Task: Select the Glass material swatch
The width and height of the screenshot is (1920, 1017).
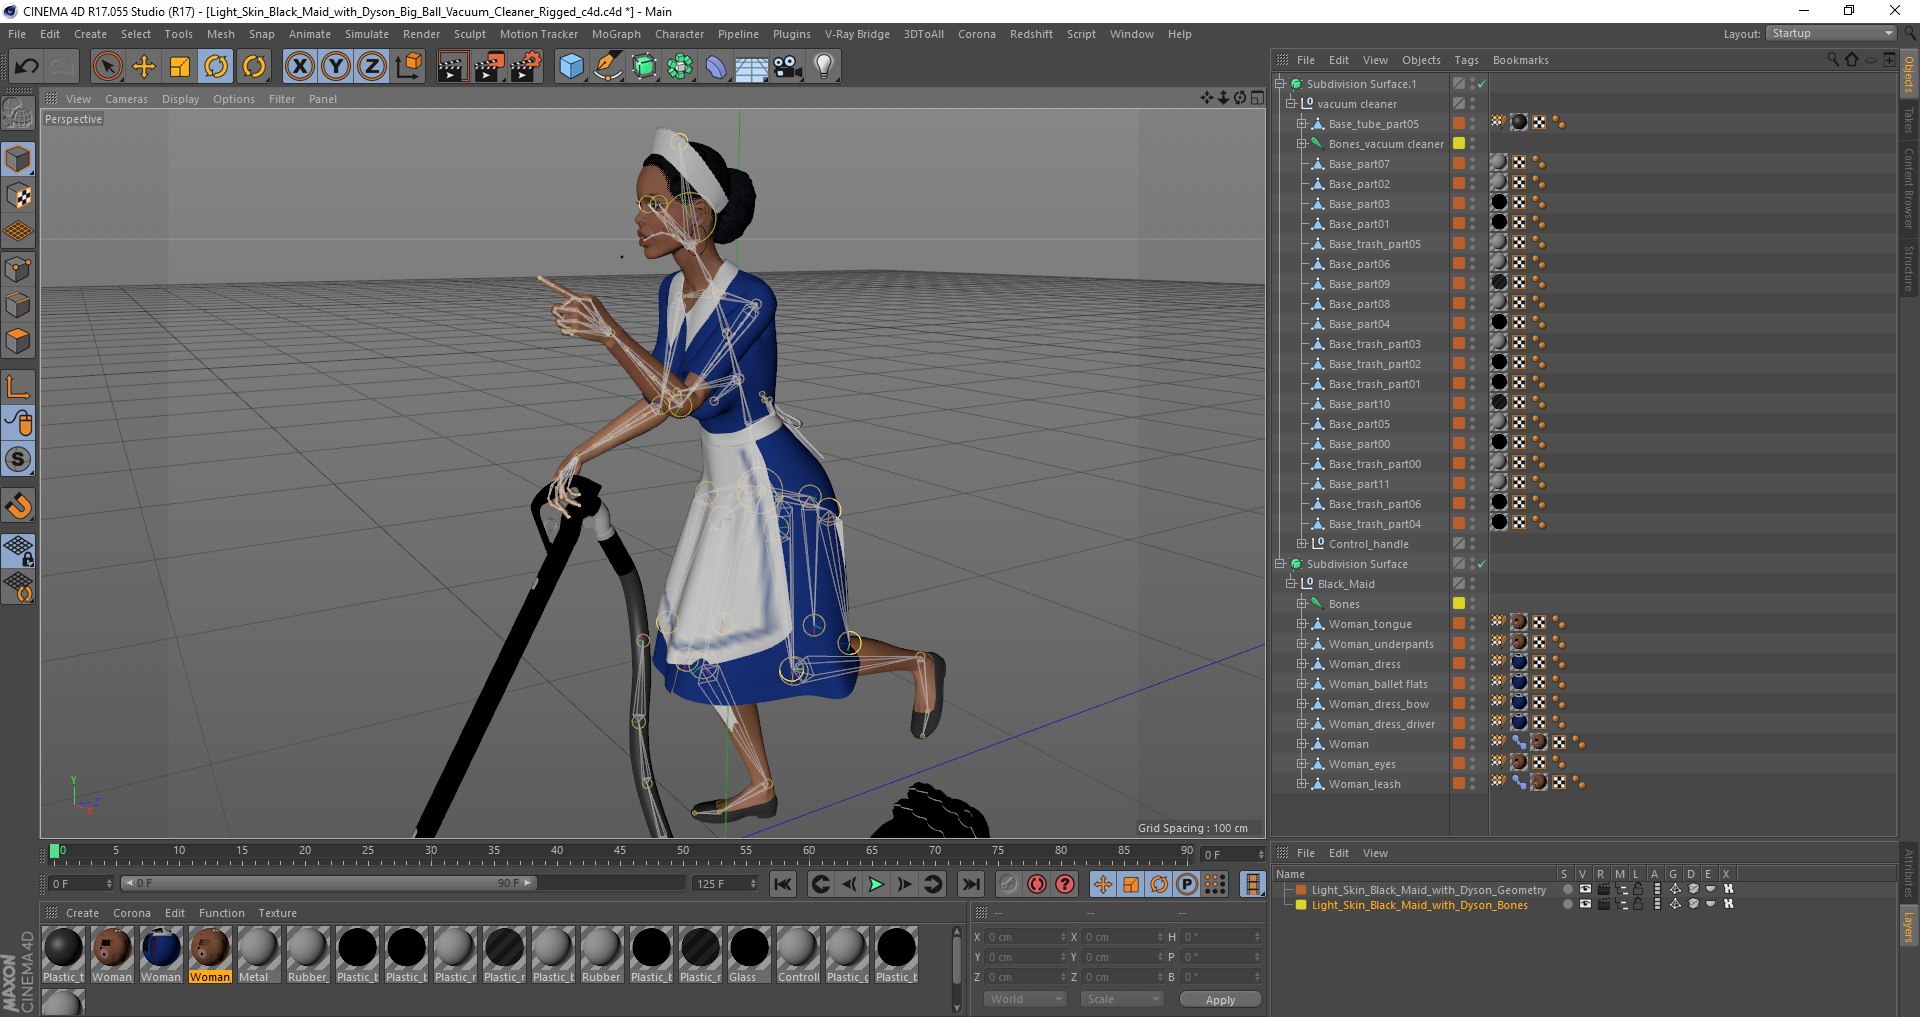Action: [748, 954]
